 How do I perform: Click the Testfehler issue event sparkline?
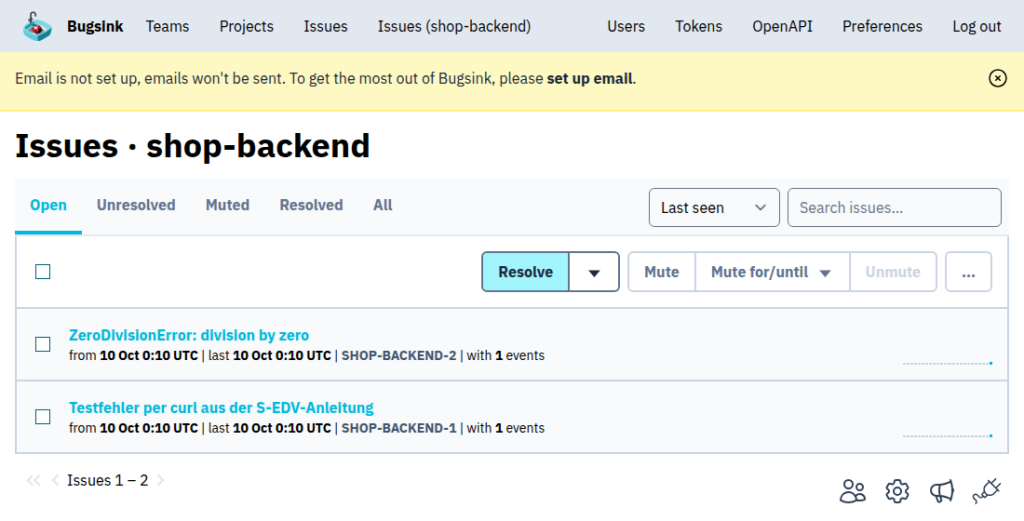[948, 435]
